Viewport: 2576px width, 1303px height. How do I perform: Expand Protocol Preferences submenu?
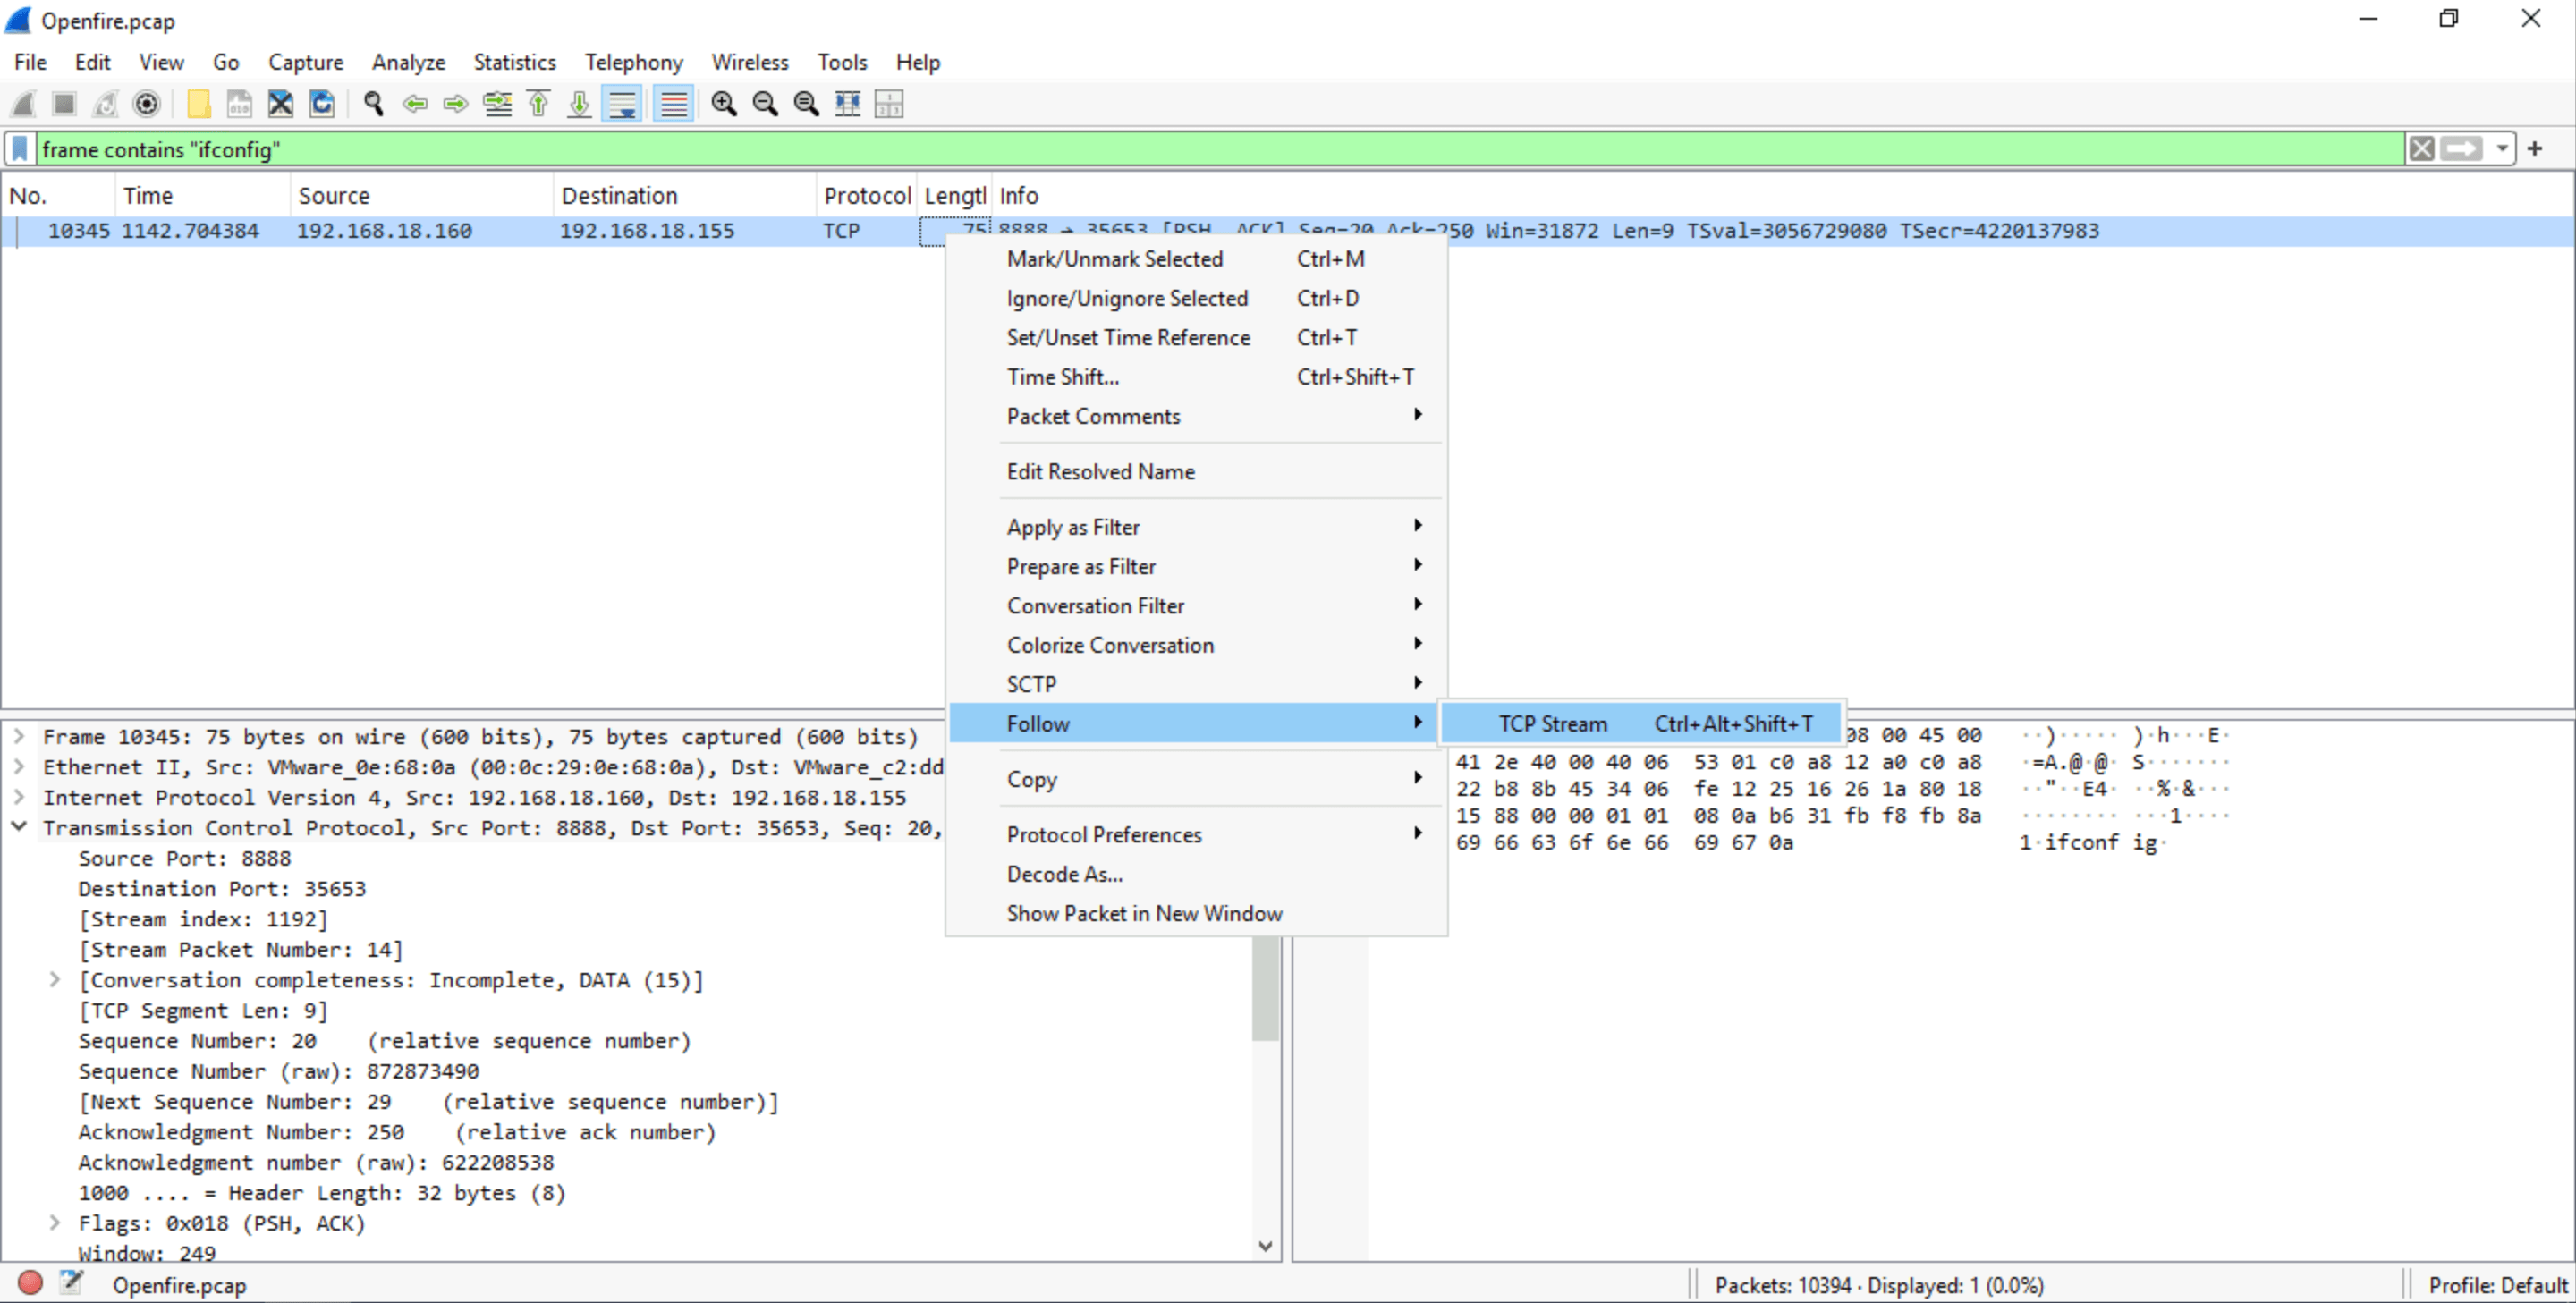tap(1196, 834)
